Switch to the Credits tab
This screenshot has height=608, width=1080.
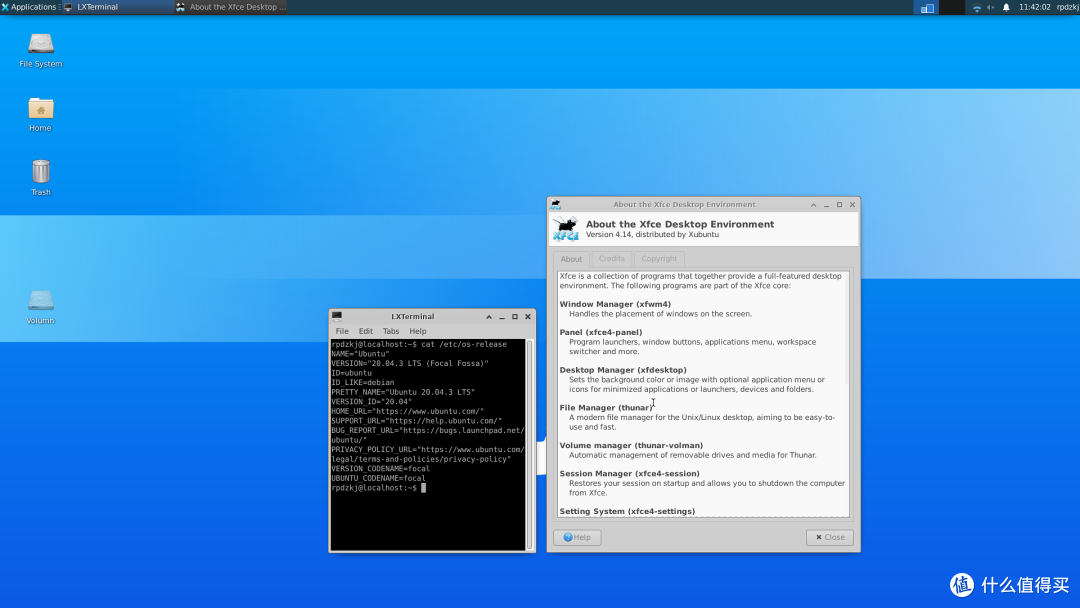coord(612,258)
